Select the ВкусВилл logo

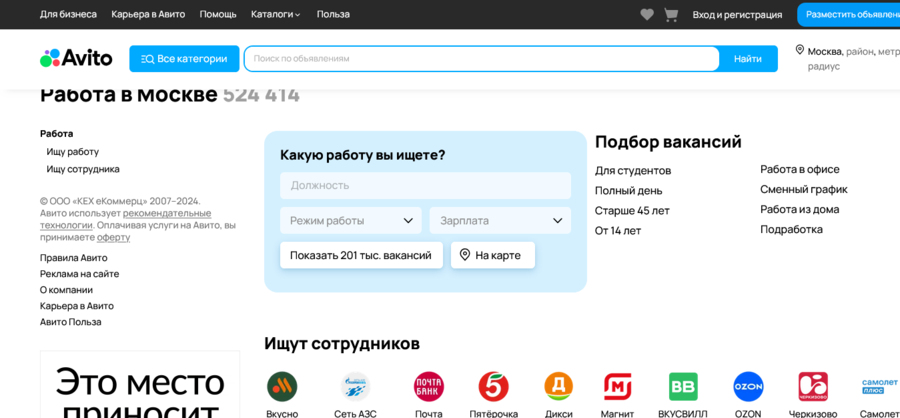[683, 386]
